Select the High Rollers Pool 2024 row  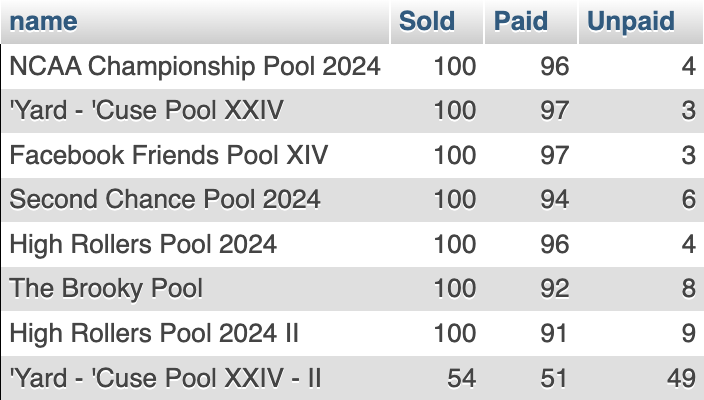(x=352, y=244)
